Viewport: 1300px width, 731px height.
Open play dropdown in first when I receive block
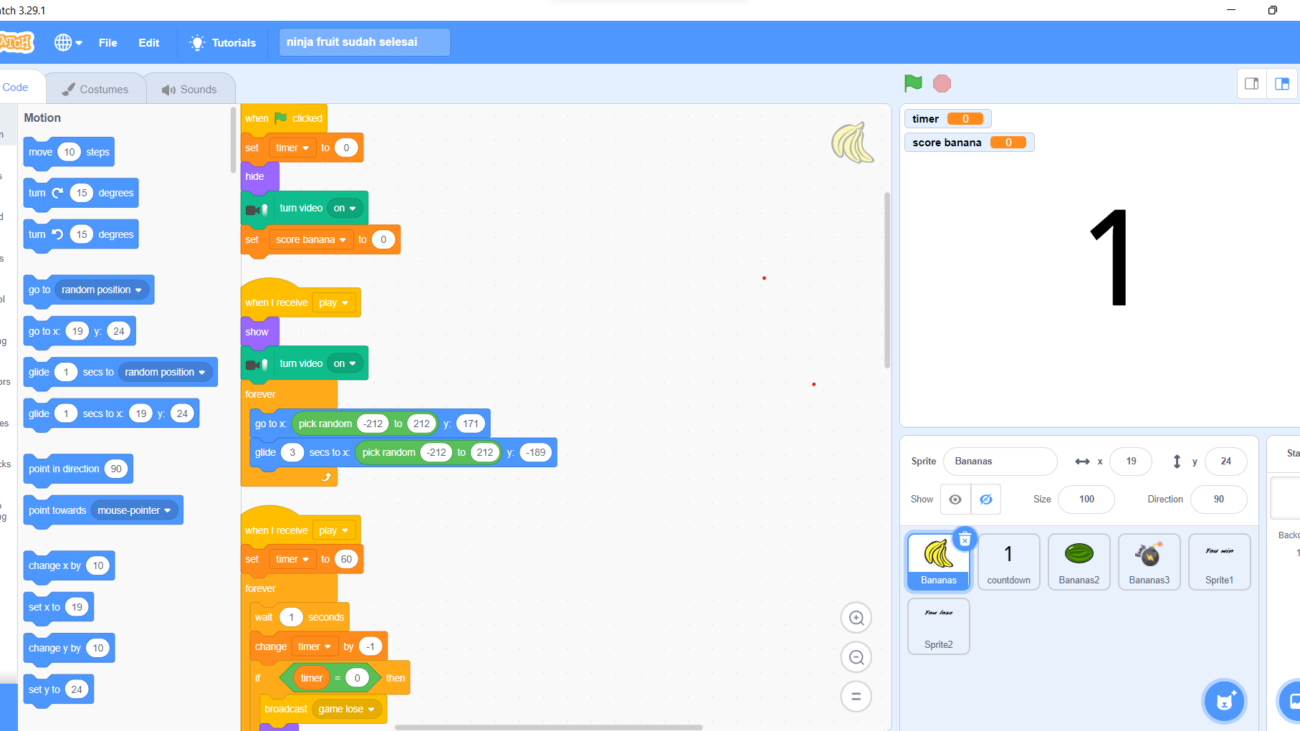(x=333, y=303)
